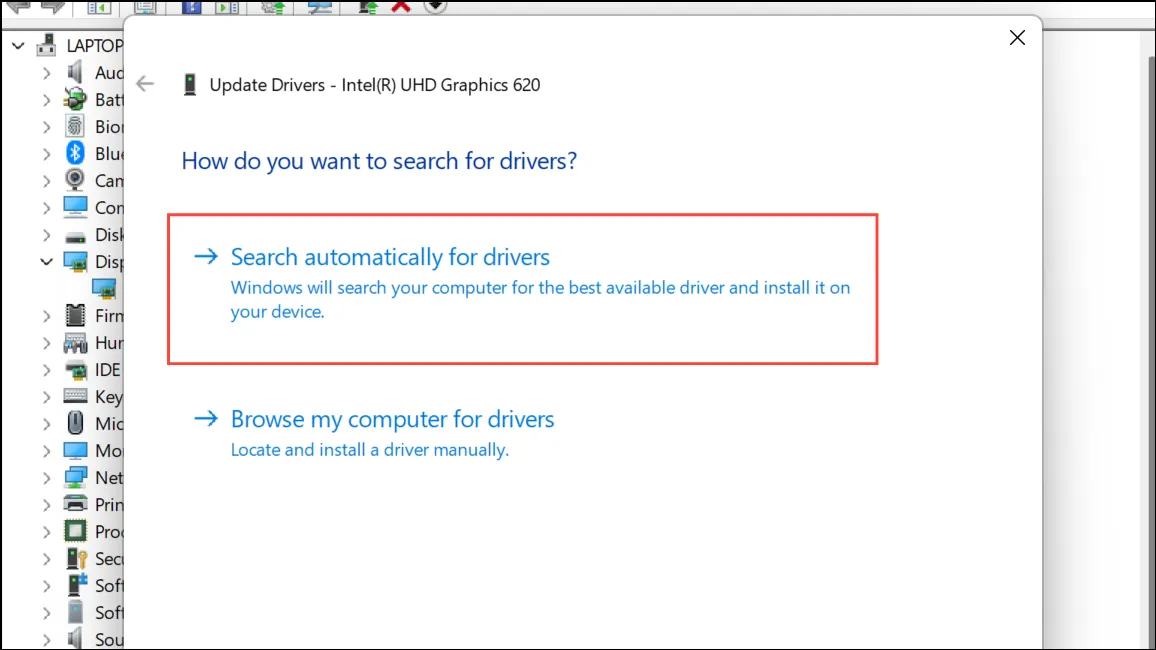Expand the Con (computer) category chevron
This screenshot has height=650, width=1156.
46,208
